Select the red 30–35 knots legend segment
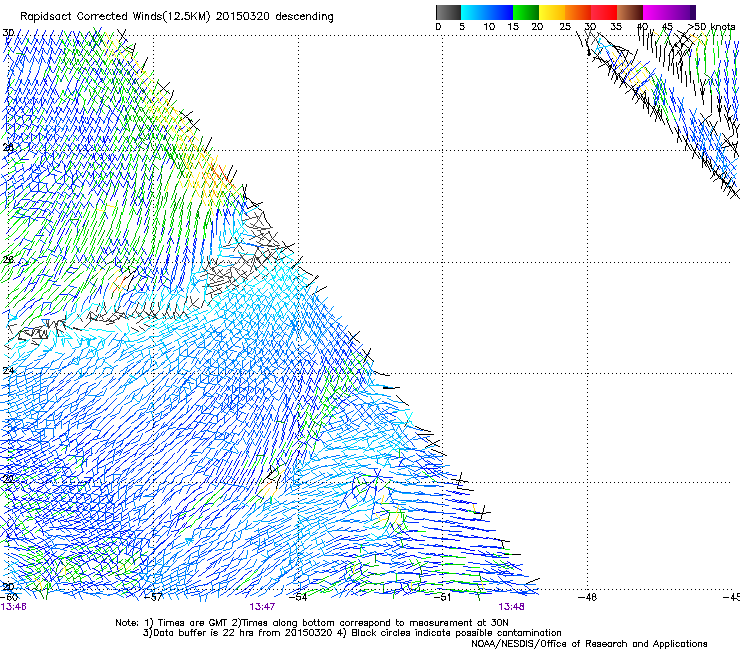Image resolution: width=740 pixels, height=650 pixels. [604, 12]
